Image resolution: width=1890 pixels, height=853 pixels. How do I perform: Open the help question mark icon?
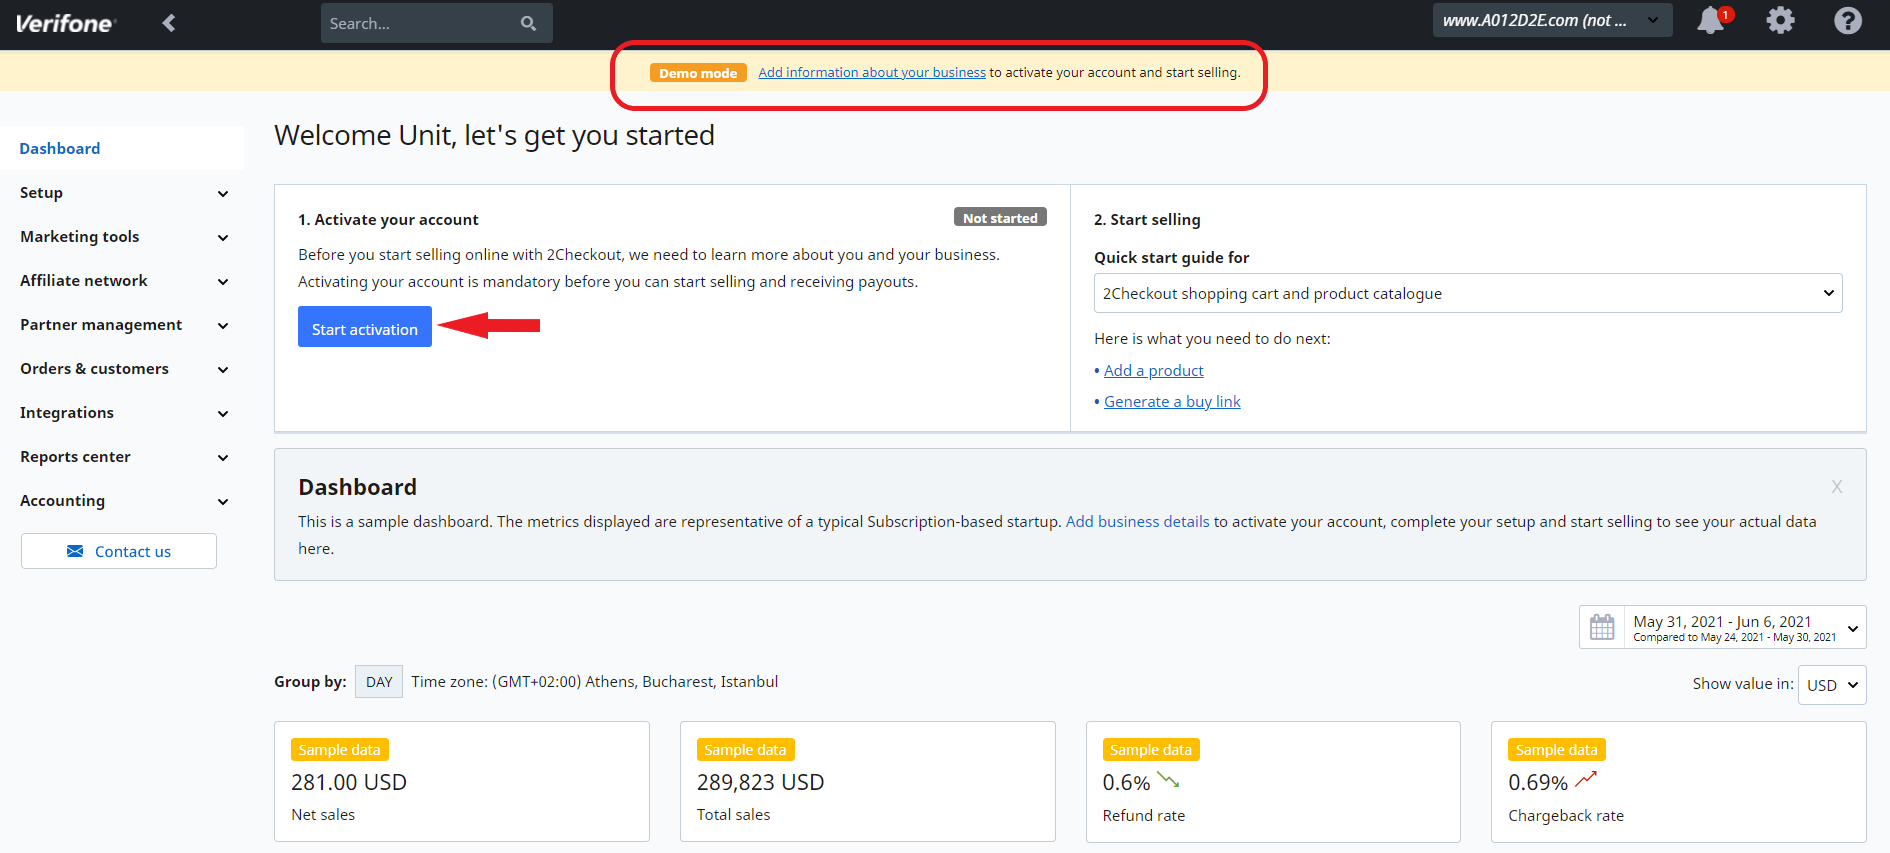[1848, 20]
